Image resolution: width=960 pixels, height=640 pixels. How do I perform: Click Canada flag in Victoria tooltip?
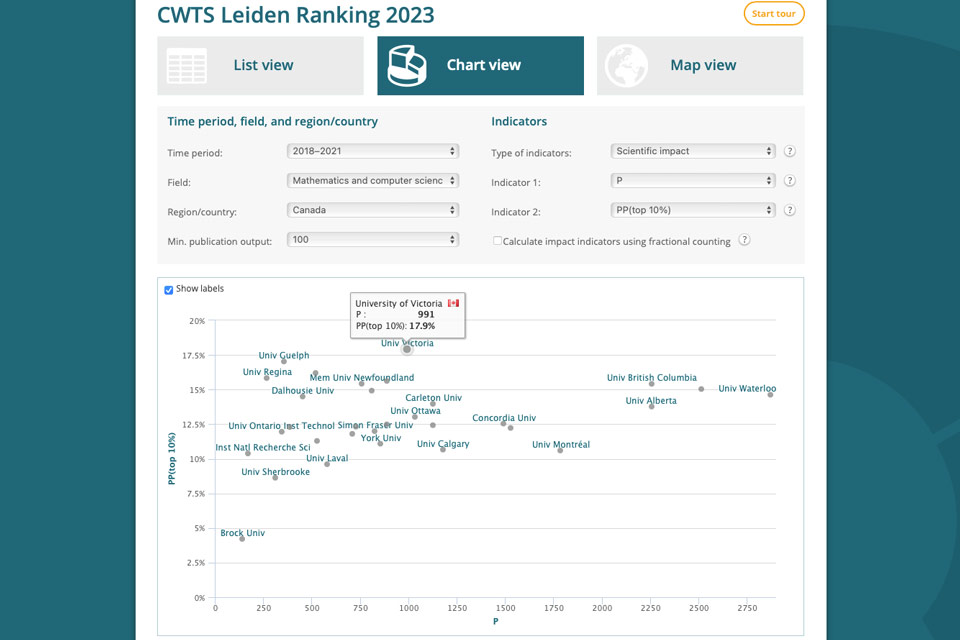tap(453, 303)
